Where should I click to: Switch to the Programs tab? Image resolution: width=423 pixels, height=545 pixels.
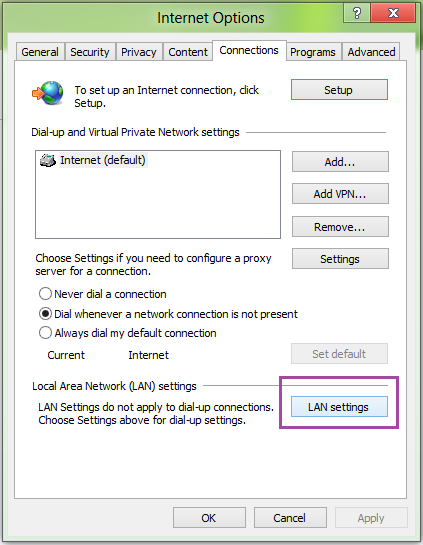click(312, 52)
